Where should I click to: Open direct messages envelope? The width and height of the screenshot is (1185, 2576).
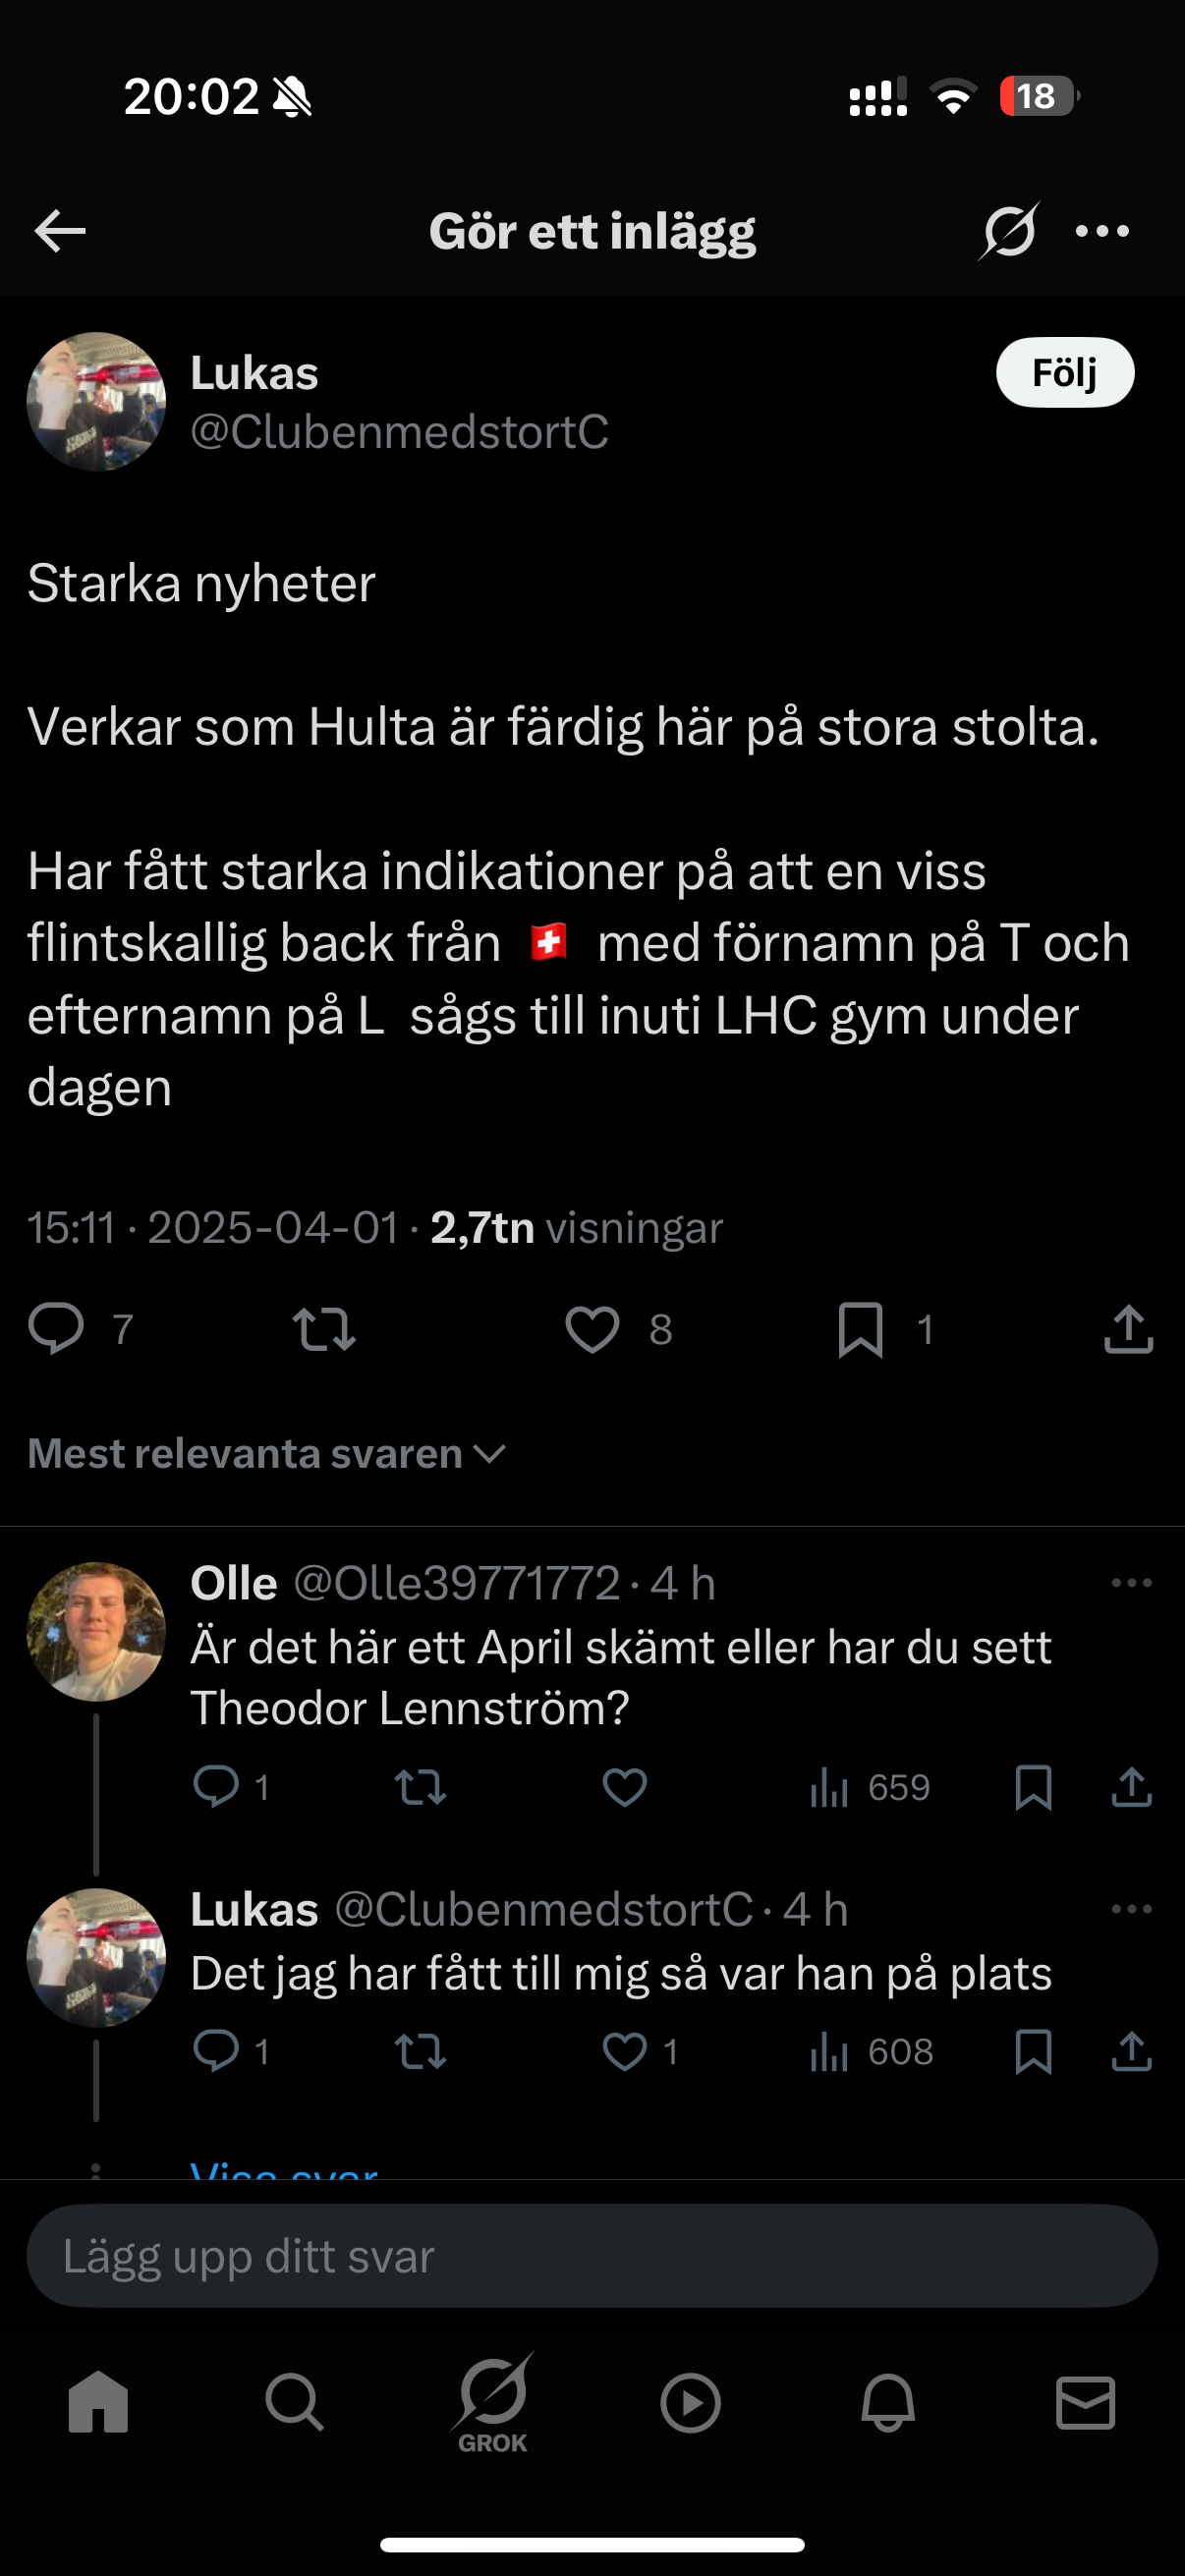click(x=1085, y=2402)
